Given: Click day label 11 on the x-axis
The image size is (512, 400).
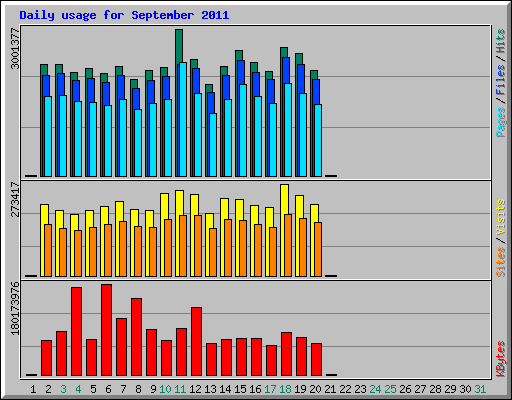Looking at the screenshot, I should 180,389.
